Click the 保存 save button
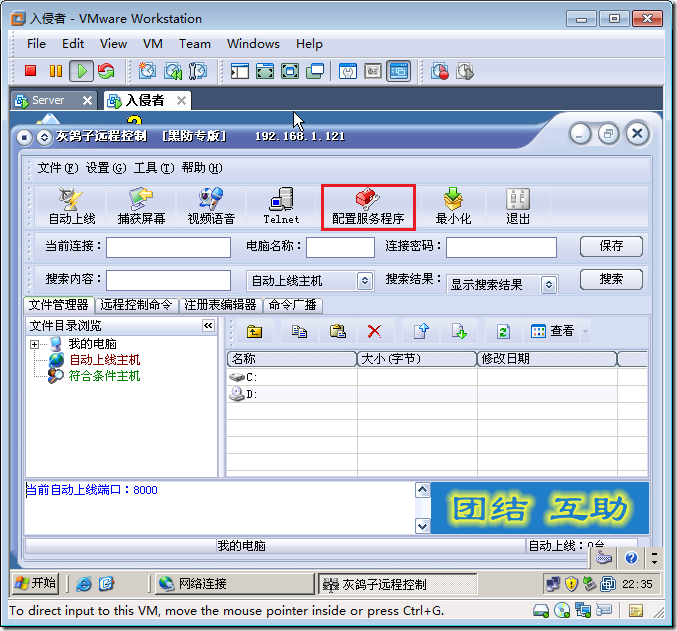Screen dimensions: 677x631 pyautogui.click(x=611, y=246)
